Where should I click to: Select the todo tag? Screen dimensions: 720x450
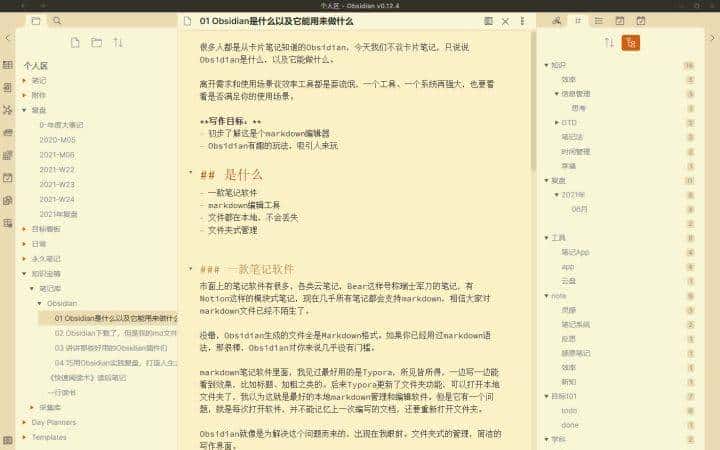tap(569, 411)
